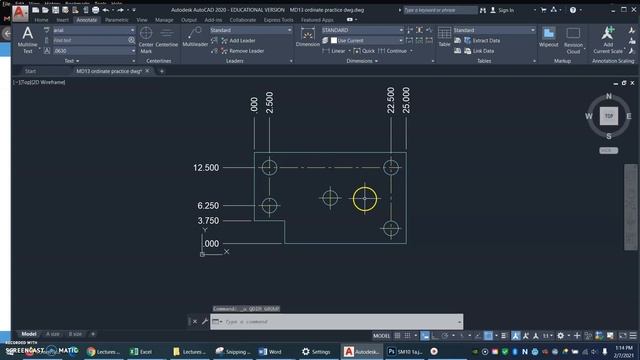
Task: Open the Linear dimension type dropdown arrow
Action: 349,51
